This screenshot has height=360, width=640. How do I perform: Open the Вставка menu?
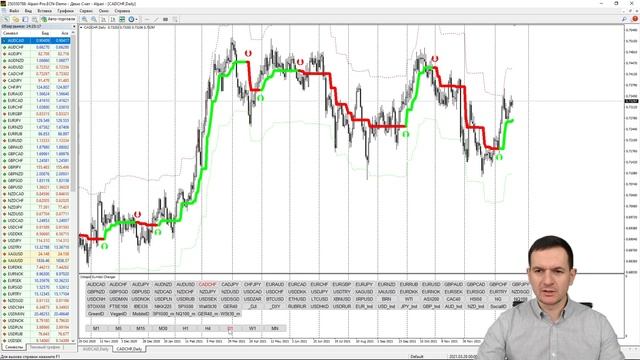[44, 11]
